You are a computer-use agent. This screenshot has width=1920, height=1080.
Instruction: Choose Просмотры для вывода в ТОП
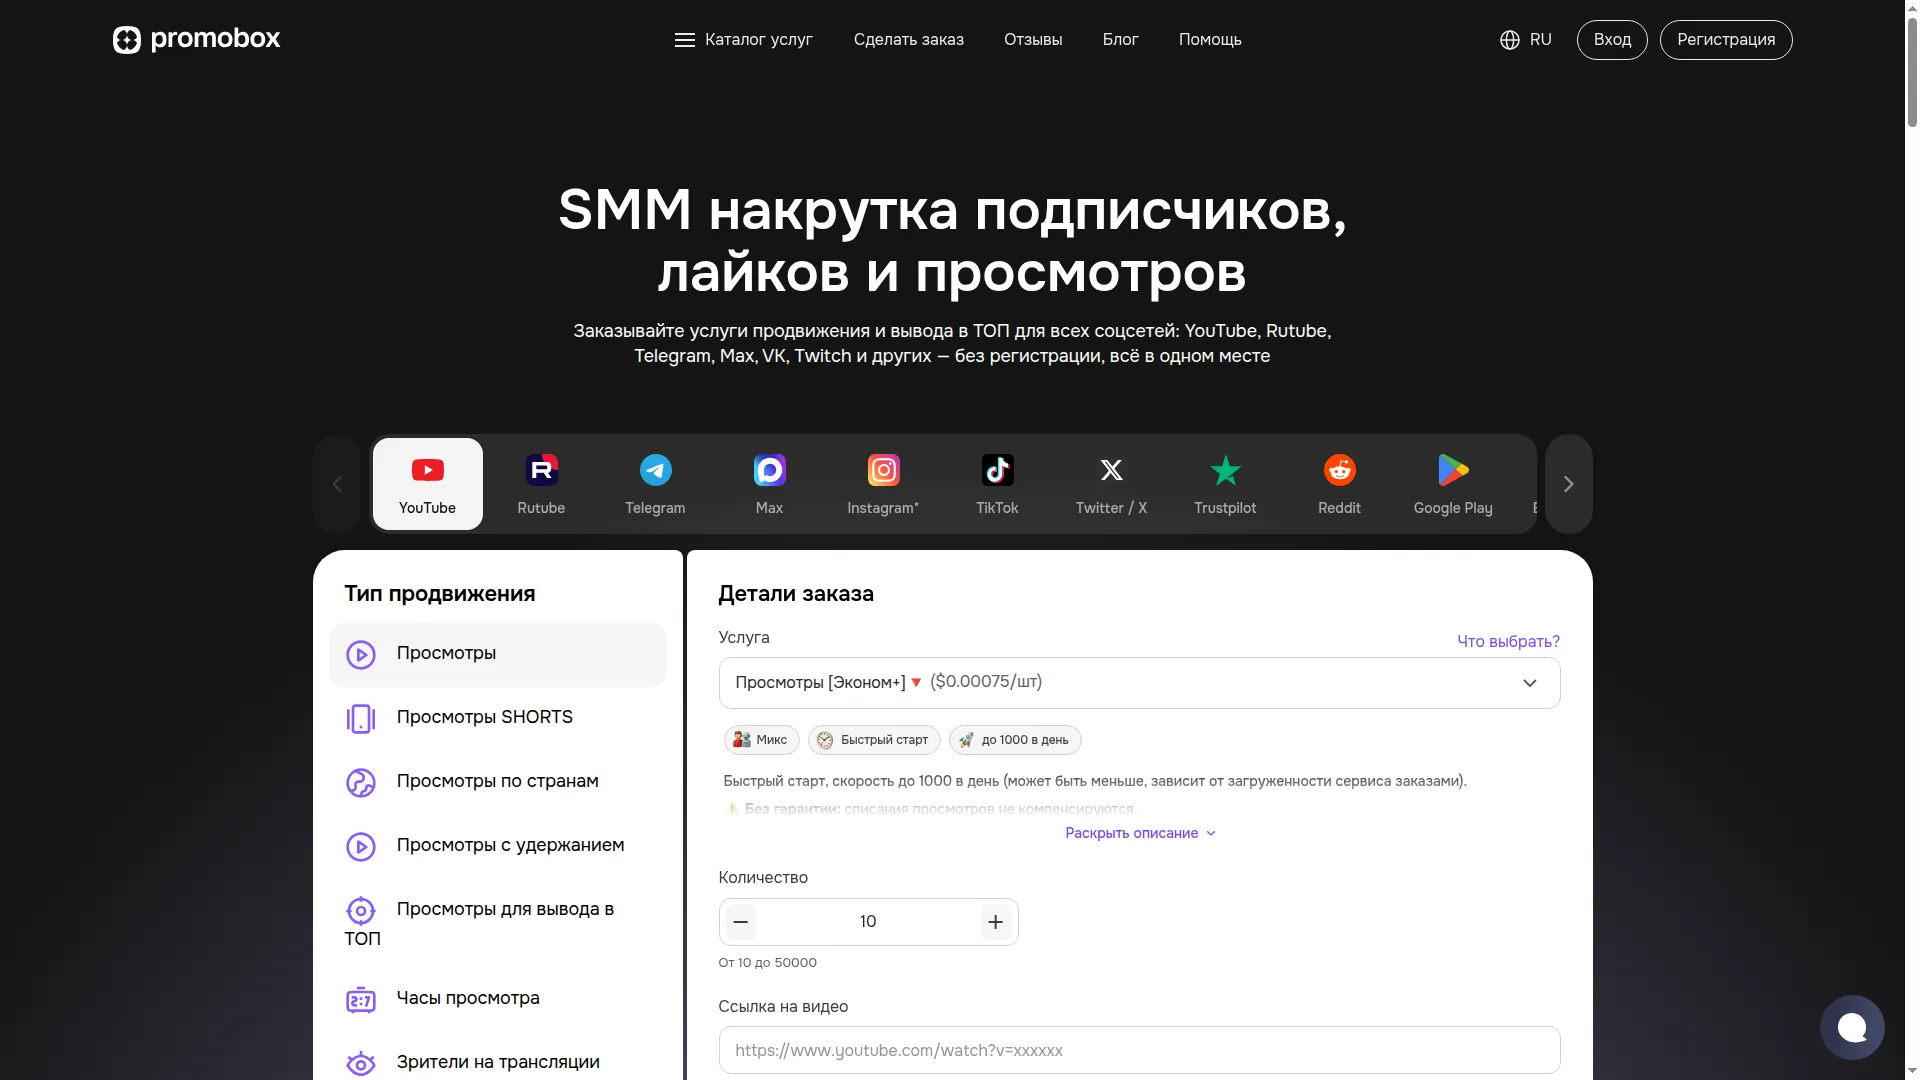point(497,923)
